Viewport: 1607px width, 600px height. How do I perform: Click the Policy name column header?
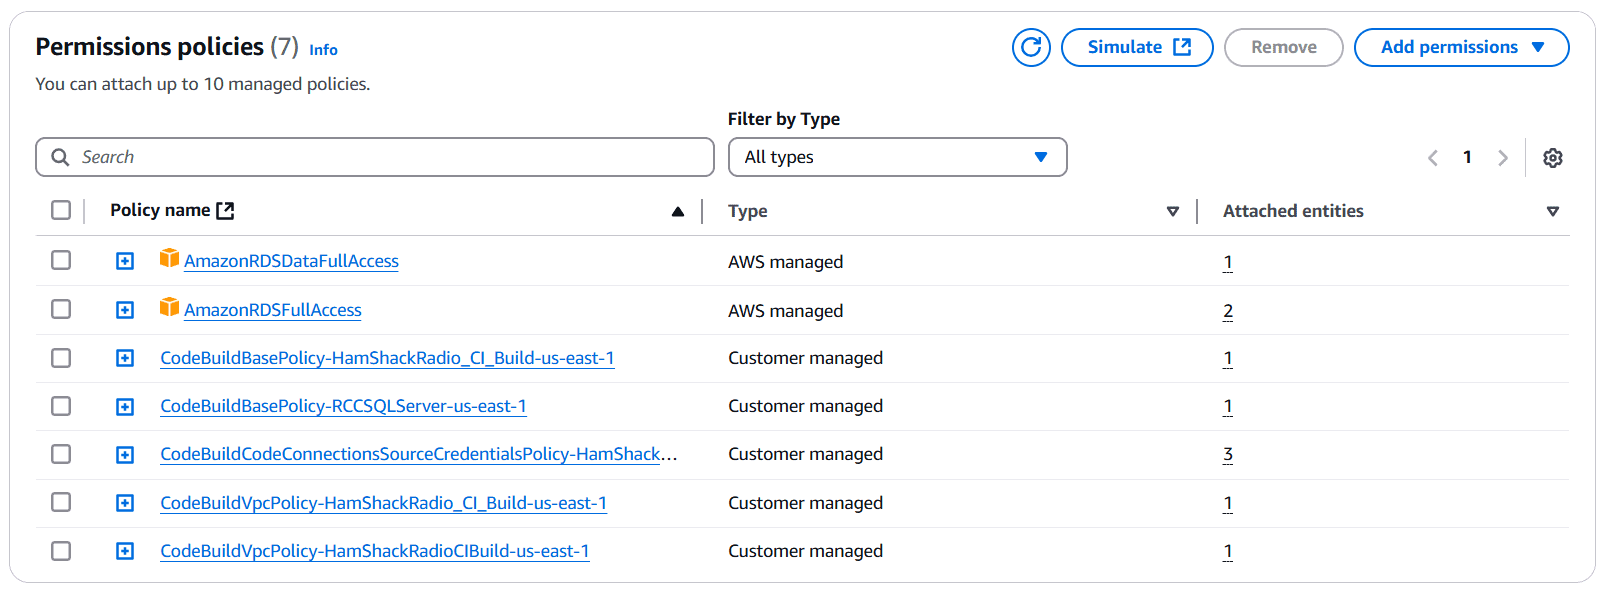click(x=160, y=210)
